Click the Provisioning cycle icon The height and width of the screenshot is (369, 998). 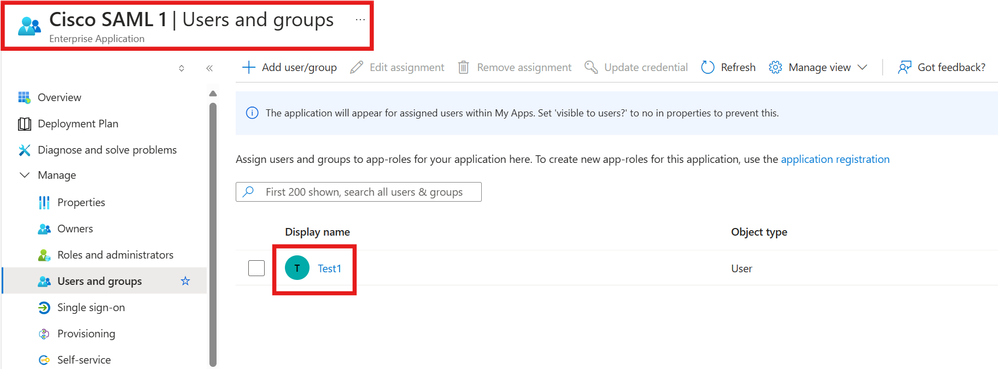[44, 334]
